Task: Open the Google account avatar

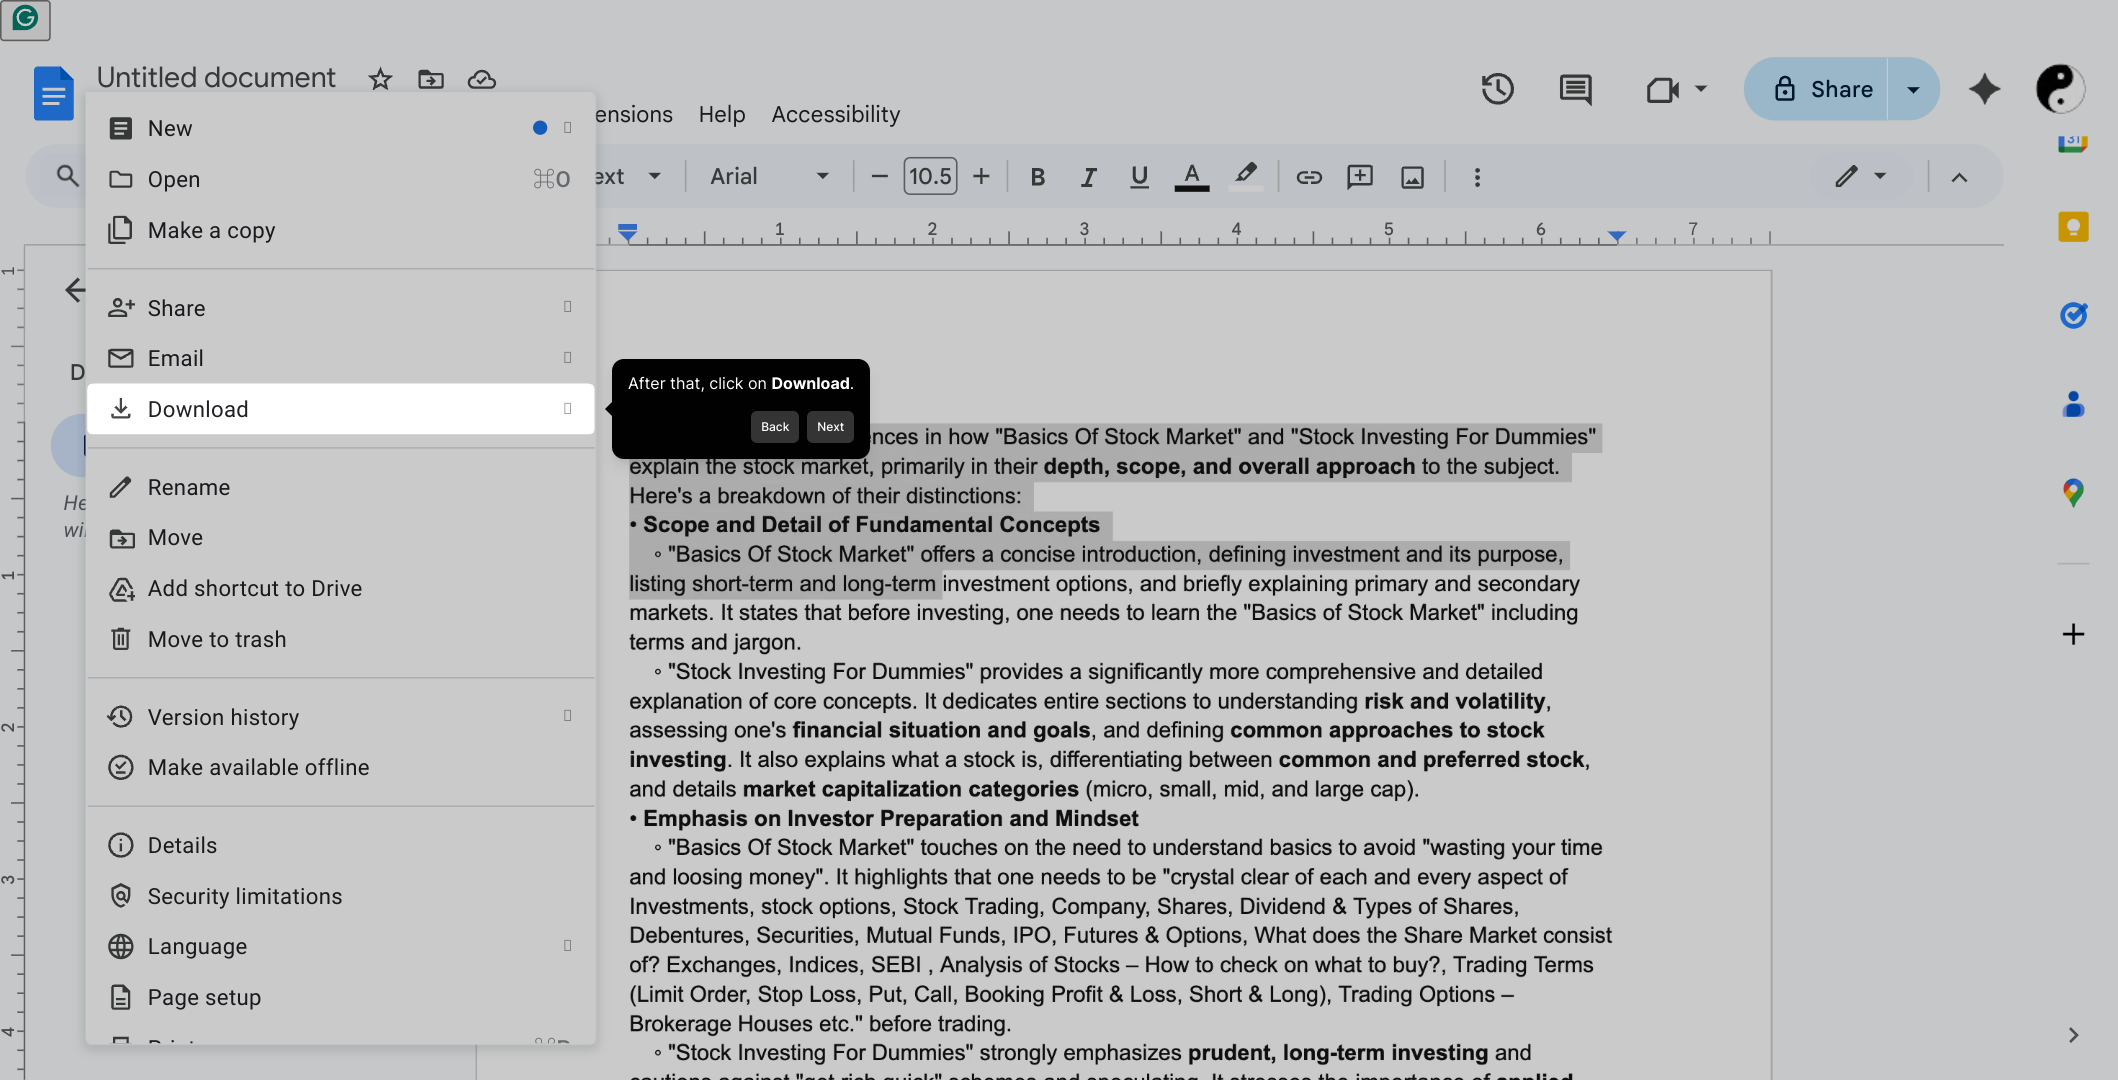Action: pos(2060,89)
